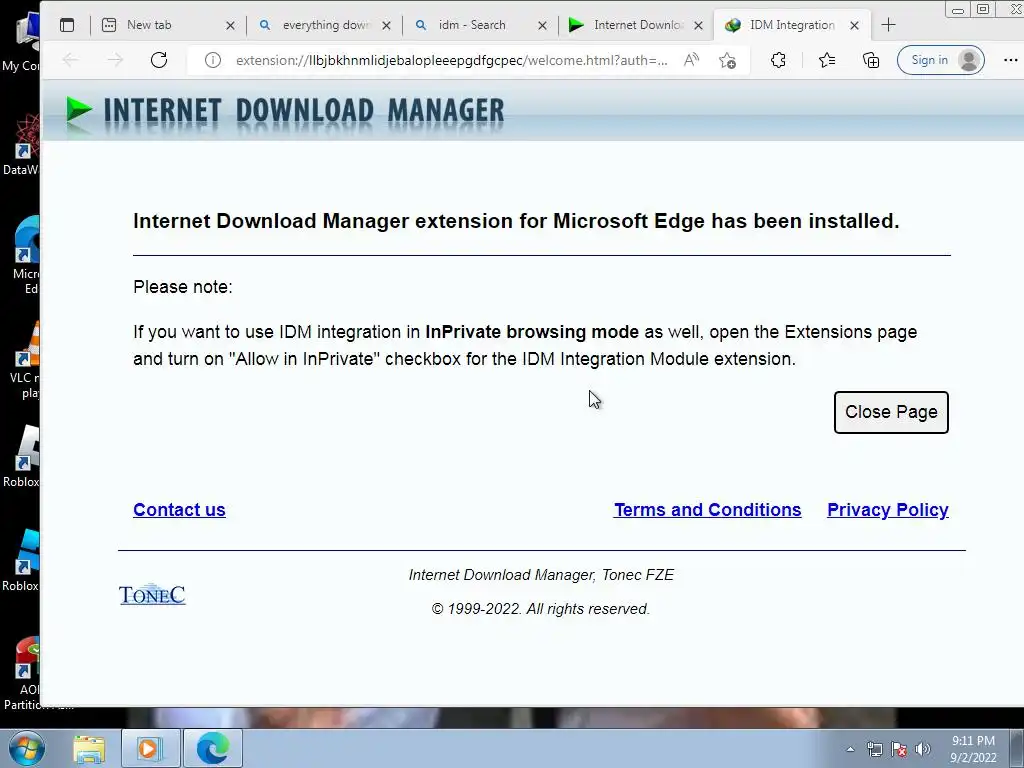This screenshot has width=1024, height=768.
Task: Open a new browser tab with plus icon
Action: pos(888,25)
